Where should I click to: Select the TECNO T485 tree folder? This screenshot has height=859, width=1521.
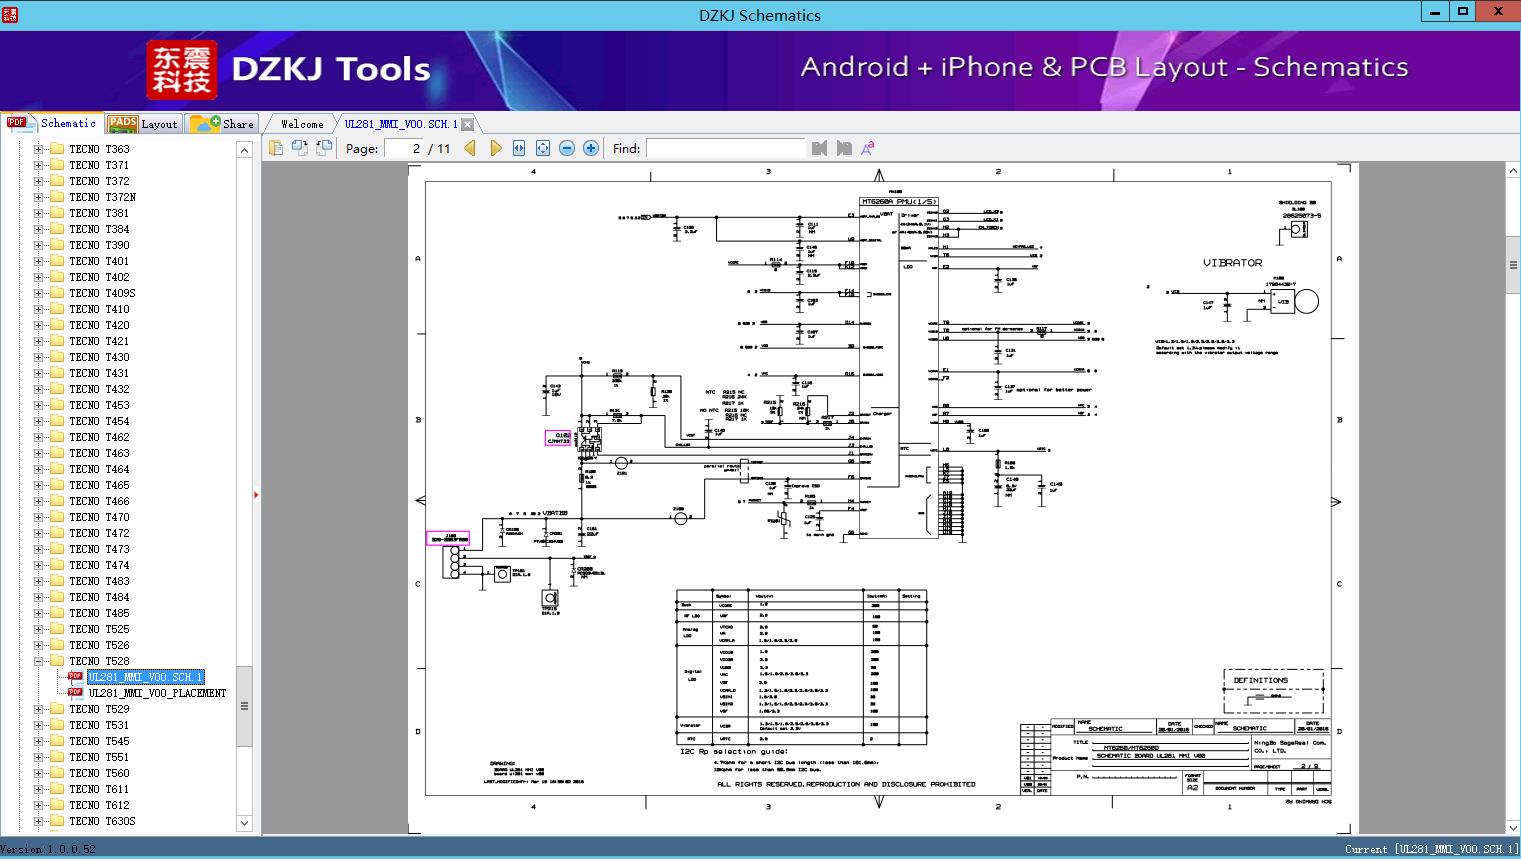coord(99,613)
